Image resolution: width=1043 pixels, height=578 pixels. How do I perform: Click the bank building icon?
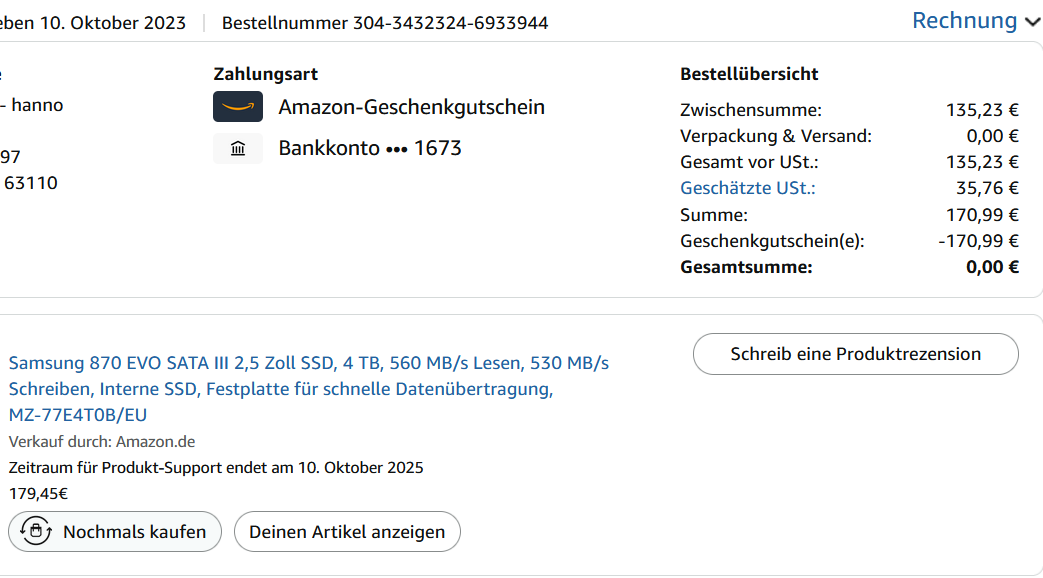click(x=238, y=149)
